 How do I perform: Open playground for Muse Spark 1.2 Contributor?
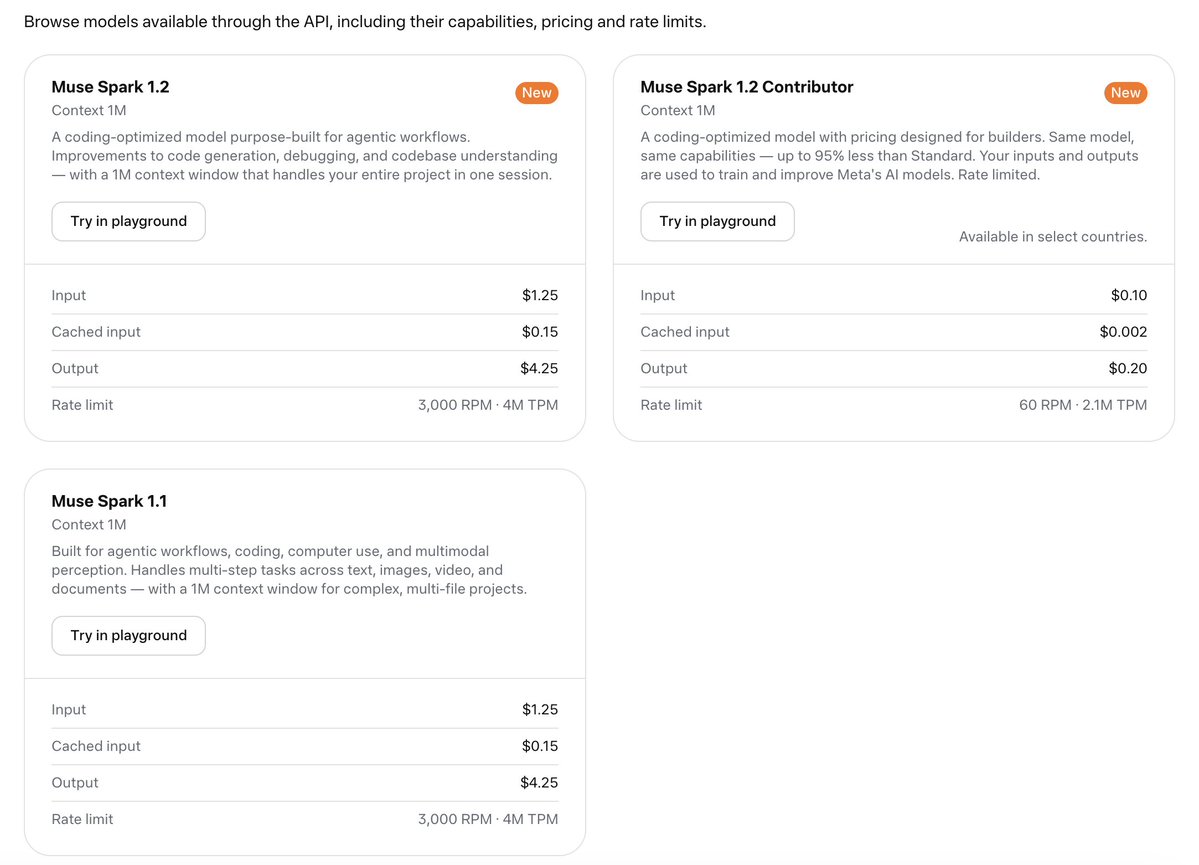pos(717,221)
